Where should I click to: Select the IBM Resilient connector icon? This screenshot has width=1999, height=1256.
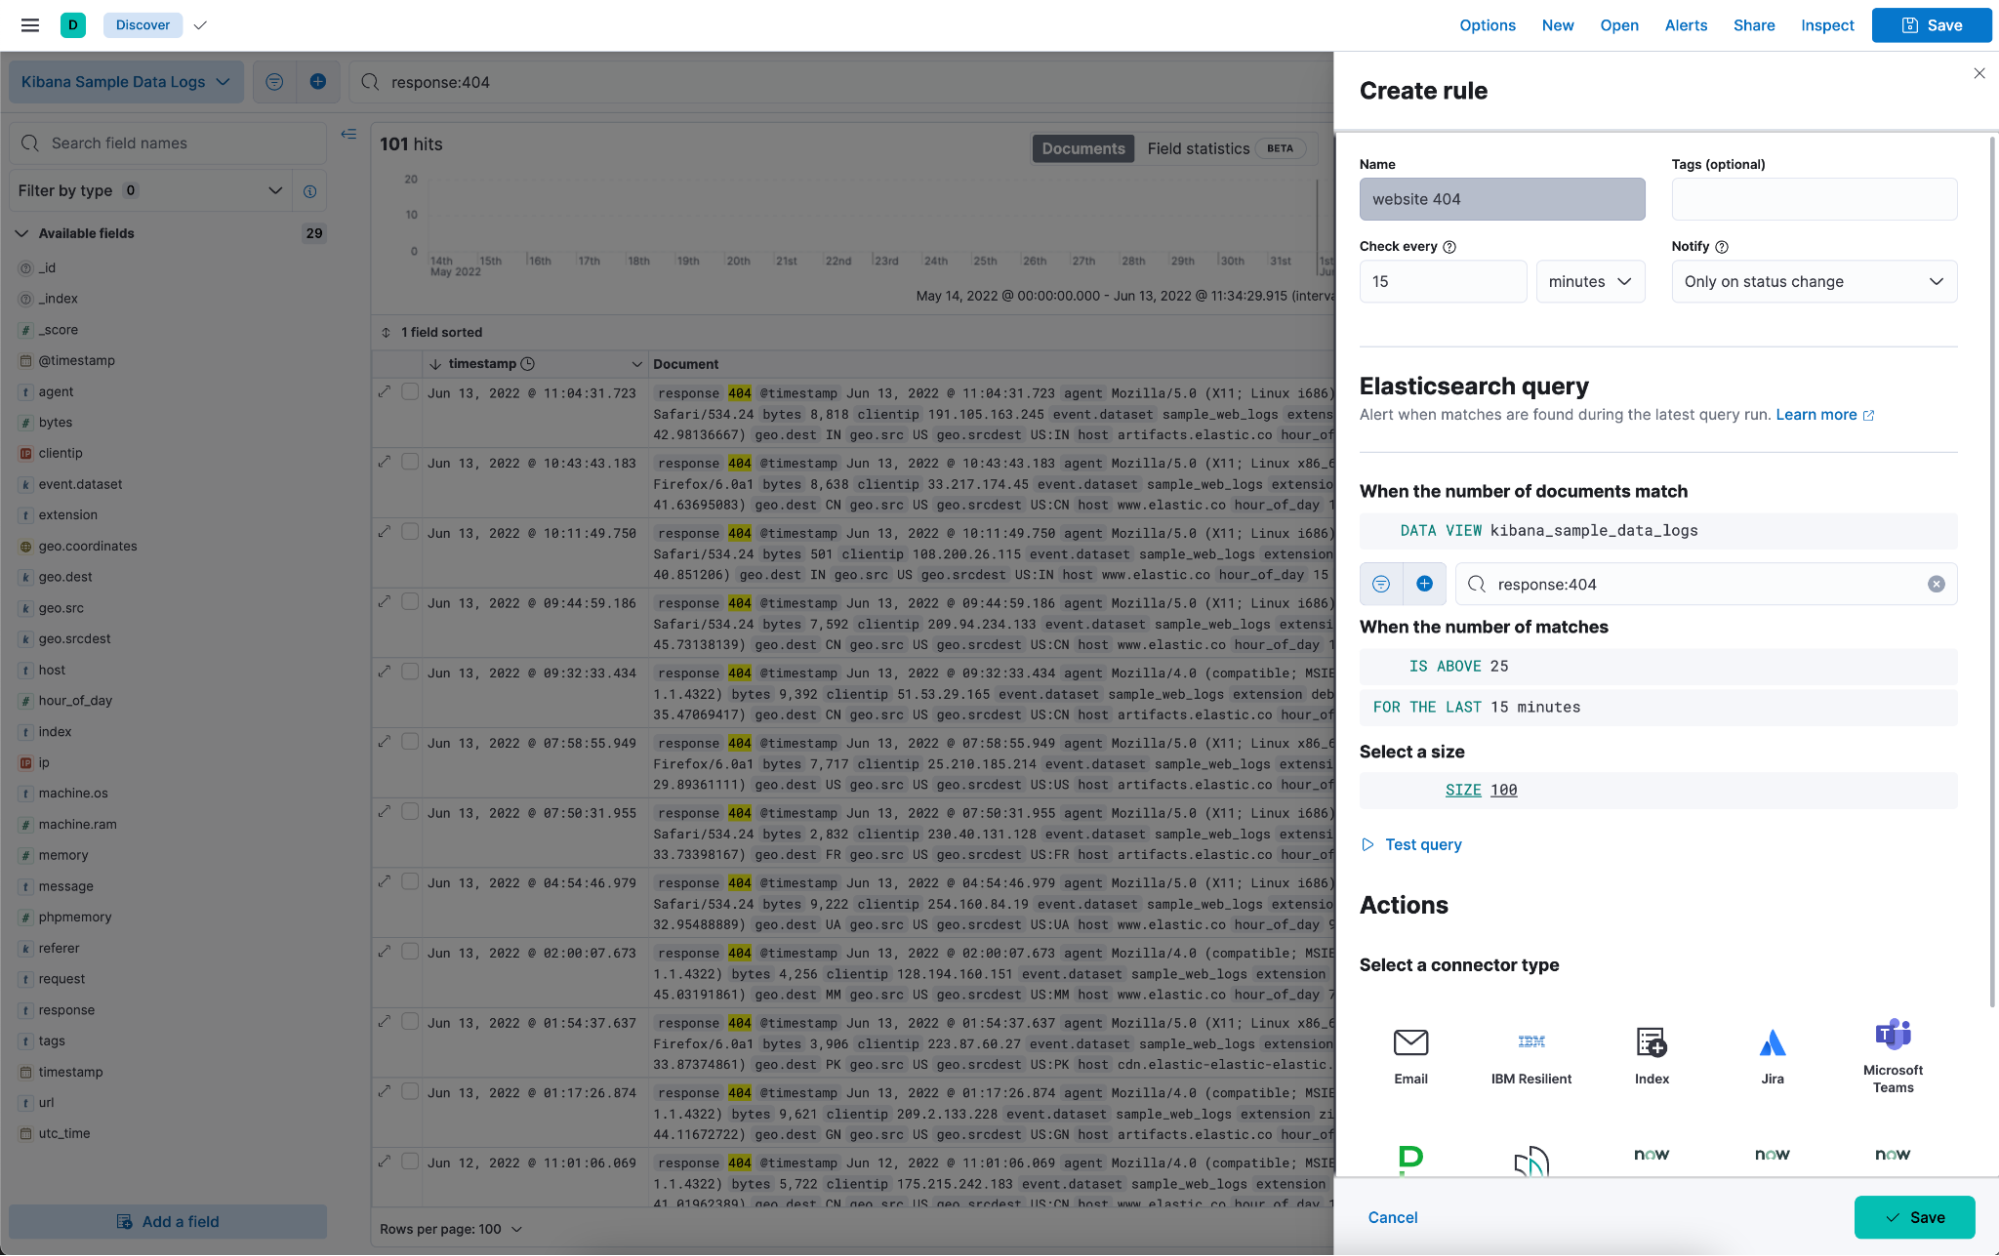coord(1532,1042)
